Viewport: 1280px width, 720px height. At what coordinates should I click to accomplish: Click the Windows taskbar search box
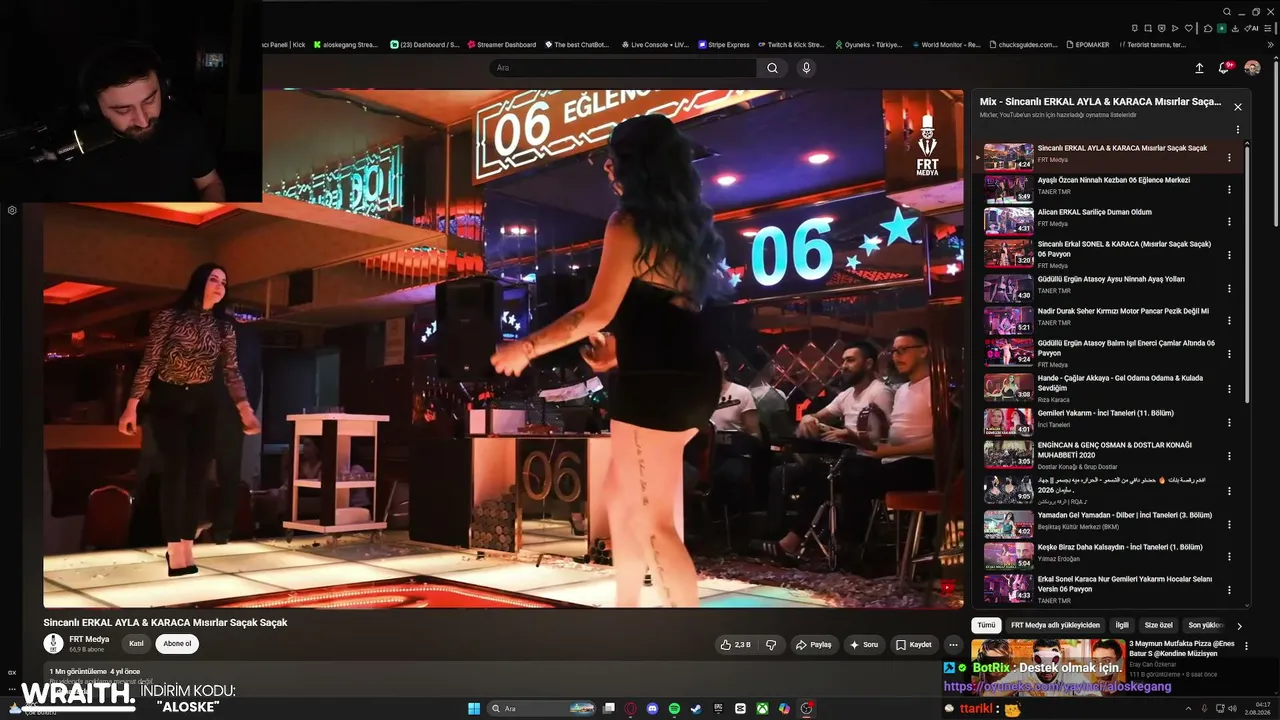543,708
